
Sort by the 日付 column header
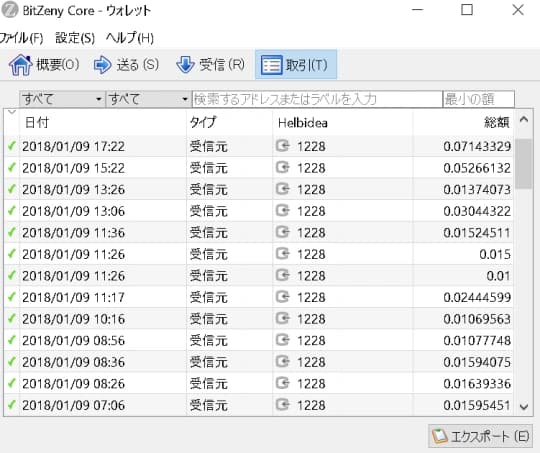(103, 122)
